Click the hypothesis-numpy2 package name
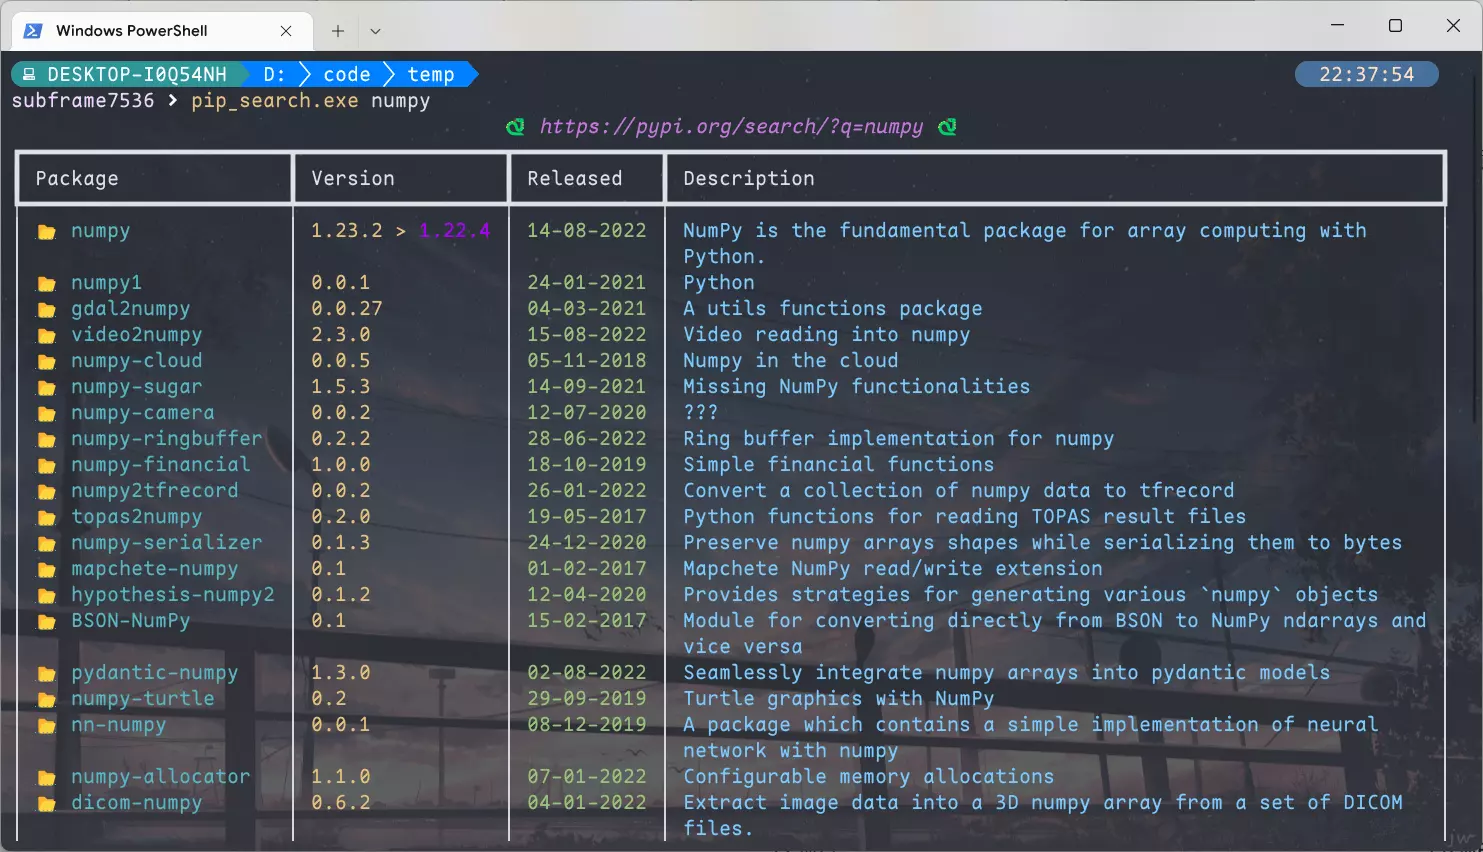Viewport: 1483px width, 852px height. 173,595
